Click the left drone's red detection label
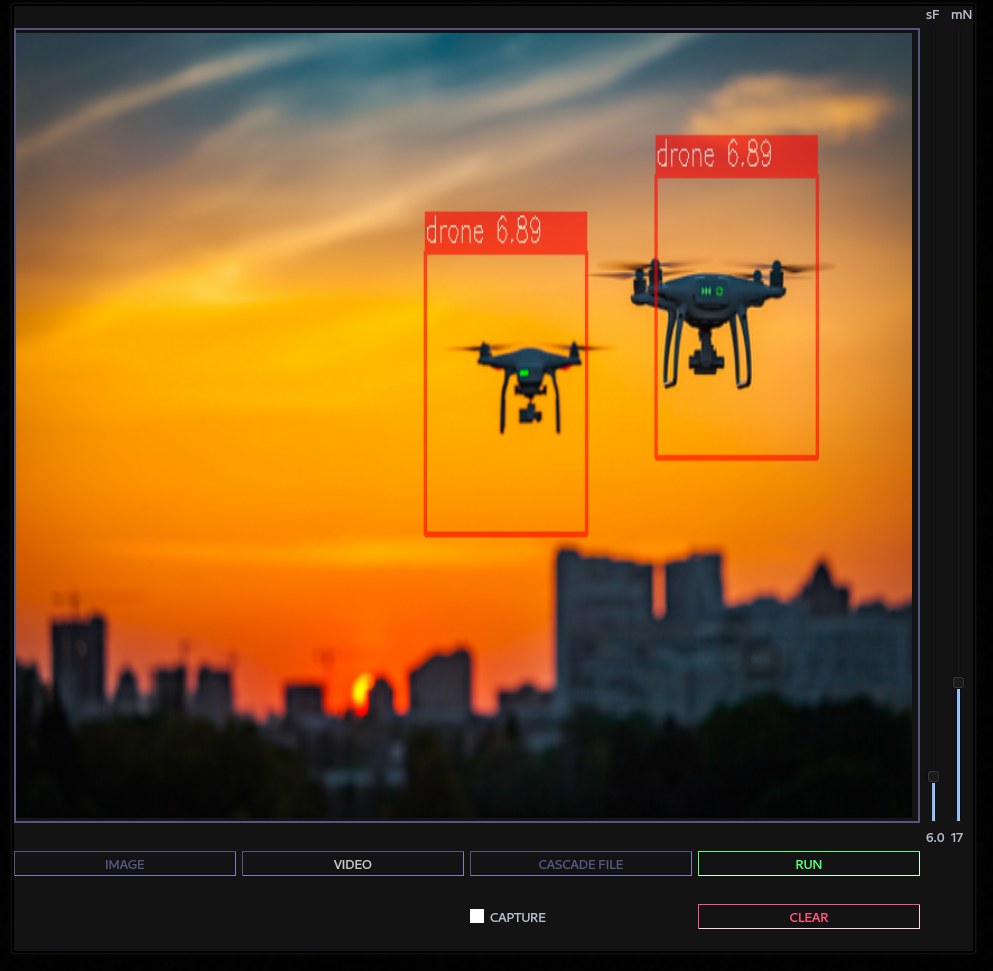 coord(505,232)
